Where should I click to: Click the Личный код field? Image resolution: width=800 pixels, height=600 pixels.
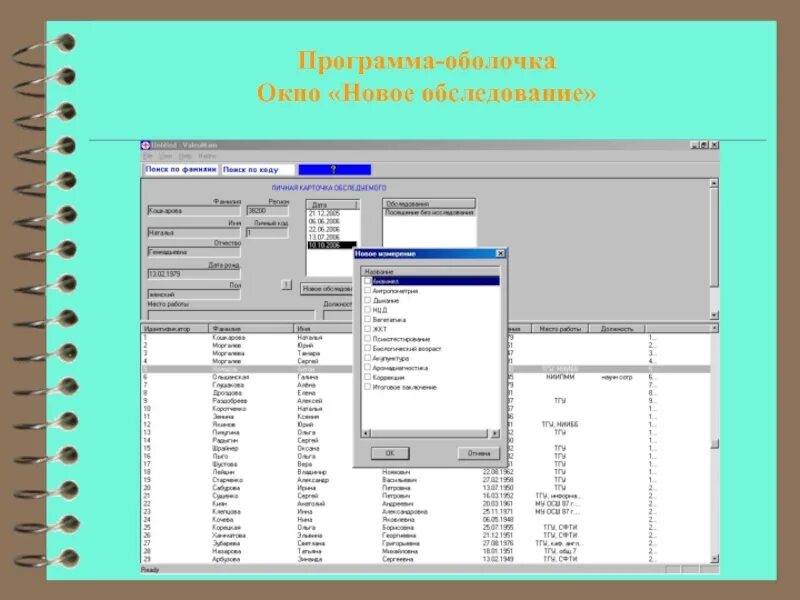tap(267, 233)
